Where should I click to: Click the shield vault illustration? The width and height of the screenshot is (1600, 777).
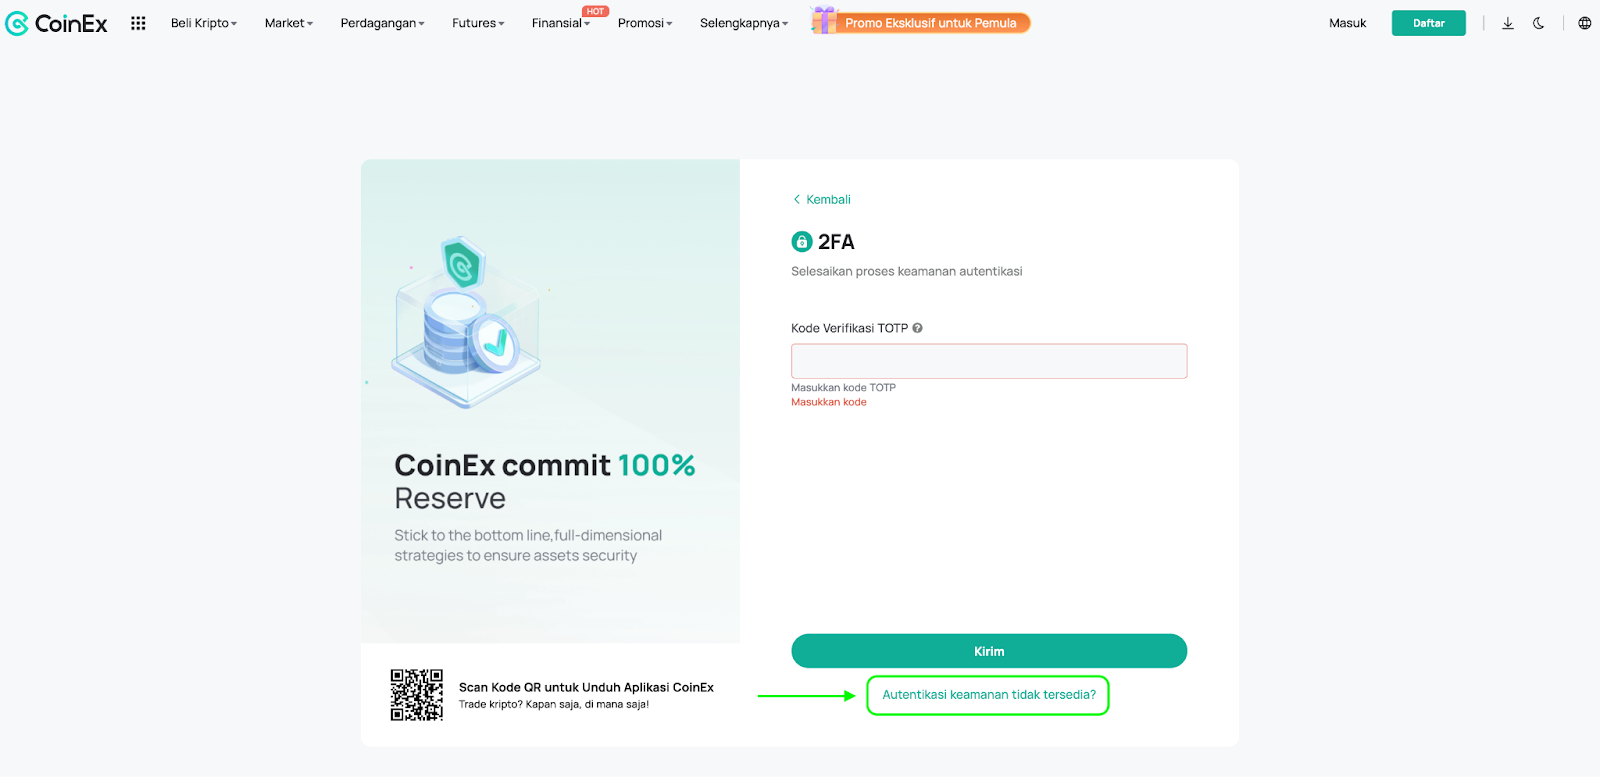467,323
